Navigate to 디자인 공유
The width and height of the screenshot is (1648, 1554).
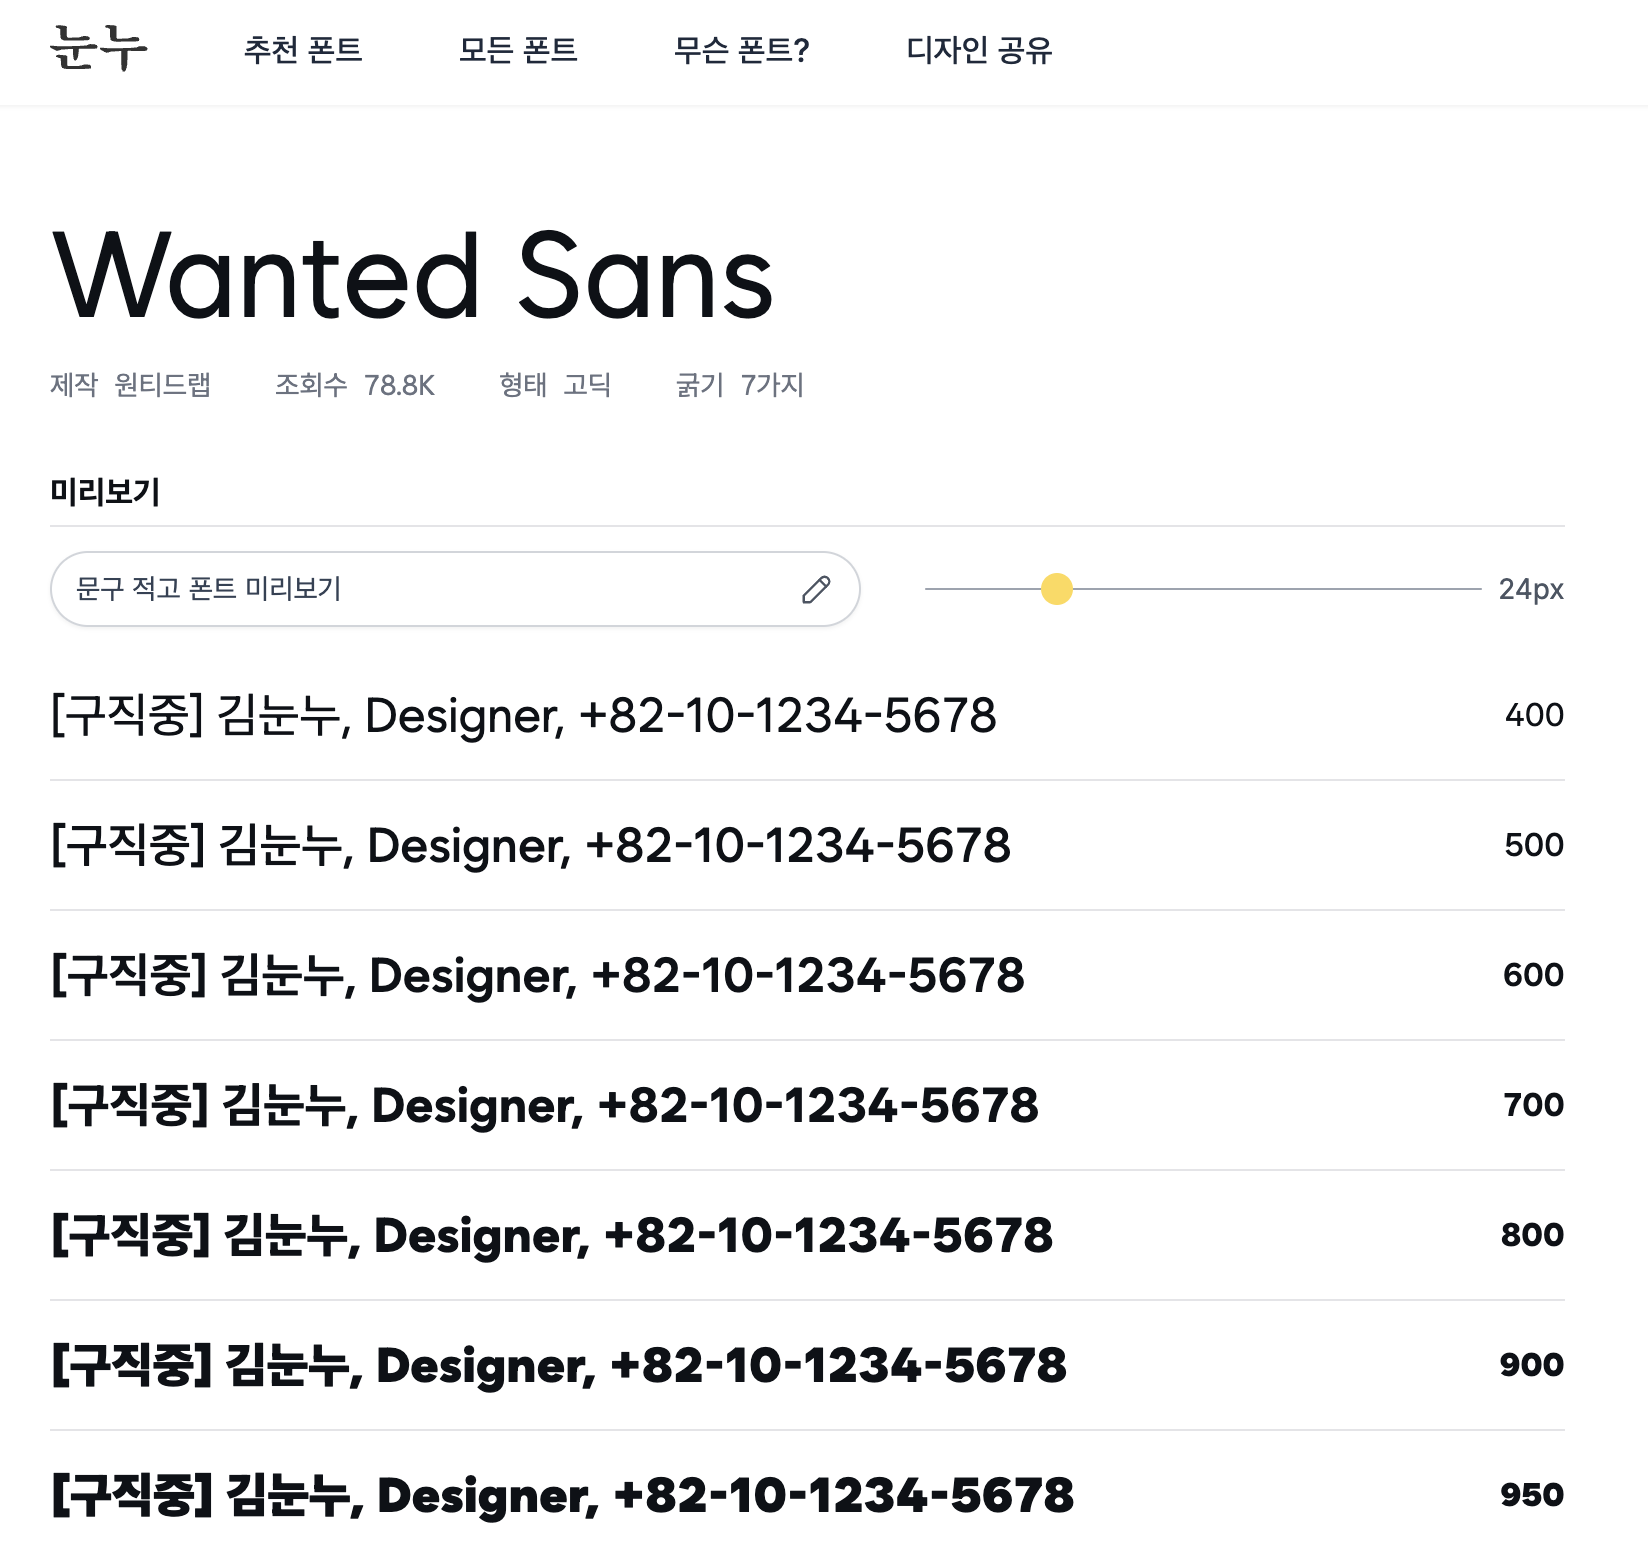coord(979,49)
